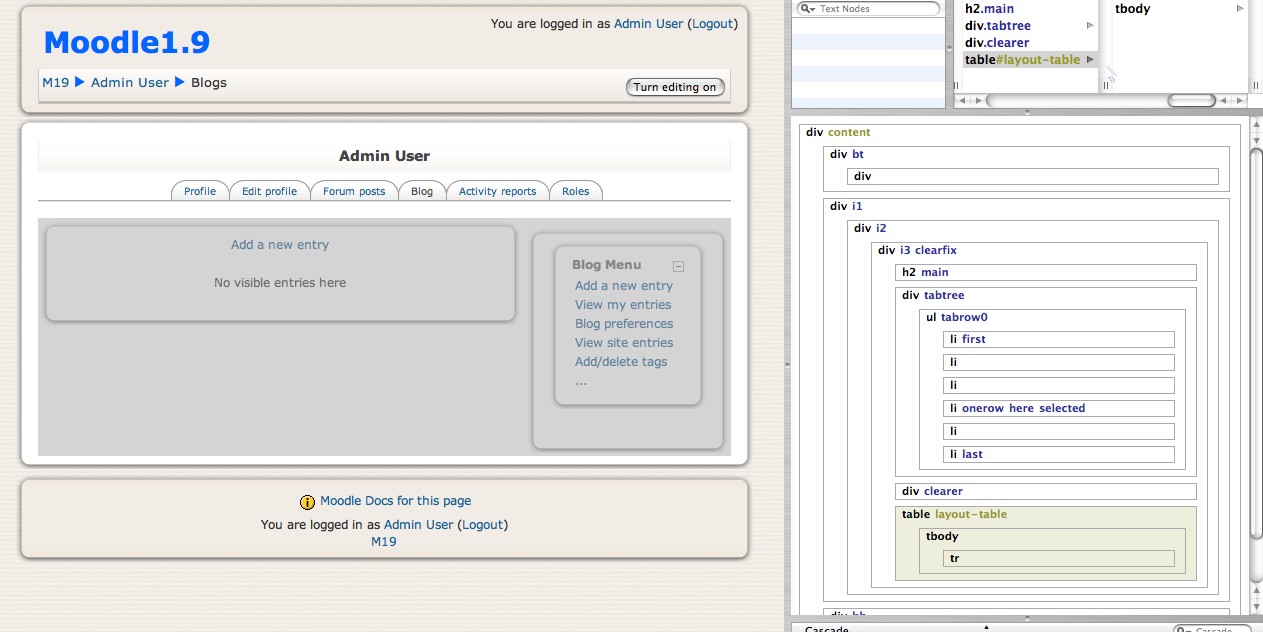Switch to Forum posts tab
Viewport: 1263px width, 632px height.
pyautogui.click(x=354, y=191)
